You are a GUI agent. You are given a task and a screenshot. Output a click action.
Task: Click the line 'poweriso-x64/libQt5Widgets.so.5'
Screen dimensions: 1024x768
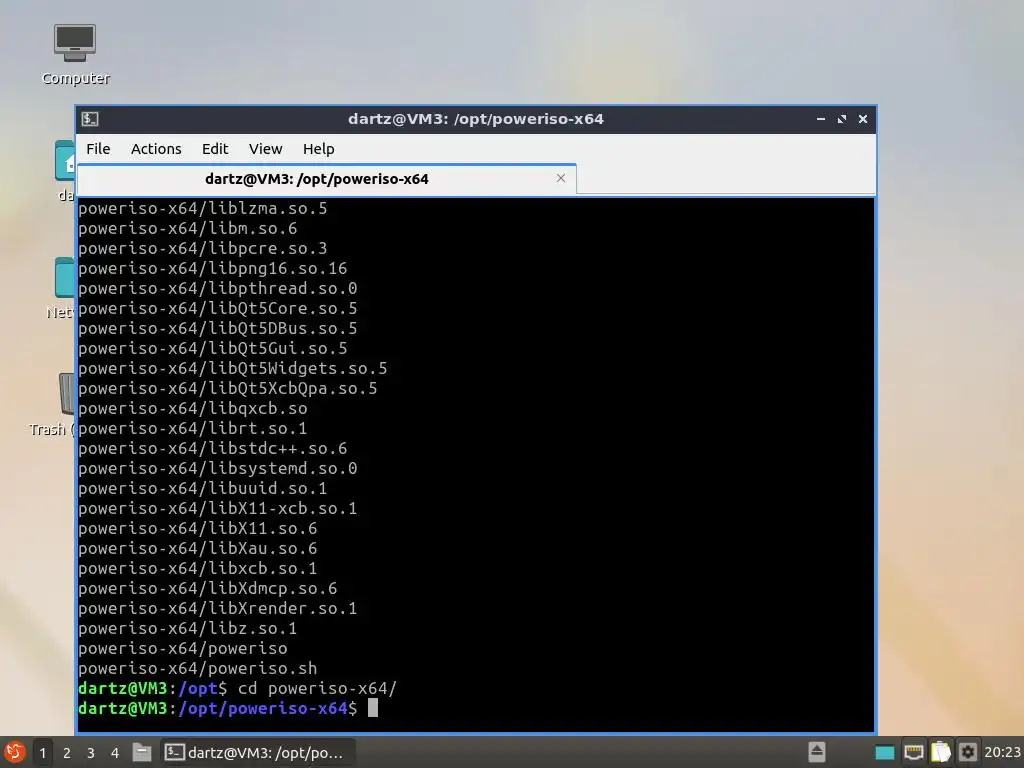232,369
